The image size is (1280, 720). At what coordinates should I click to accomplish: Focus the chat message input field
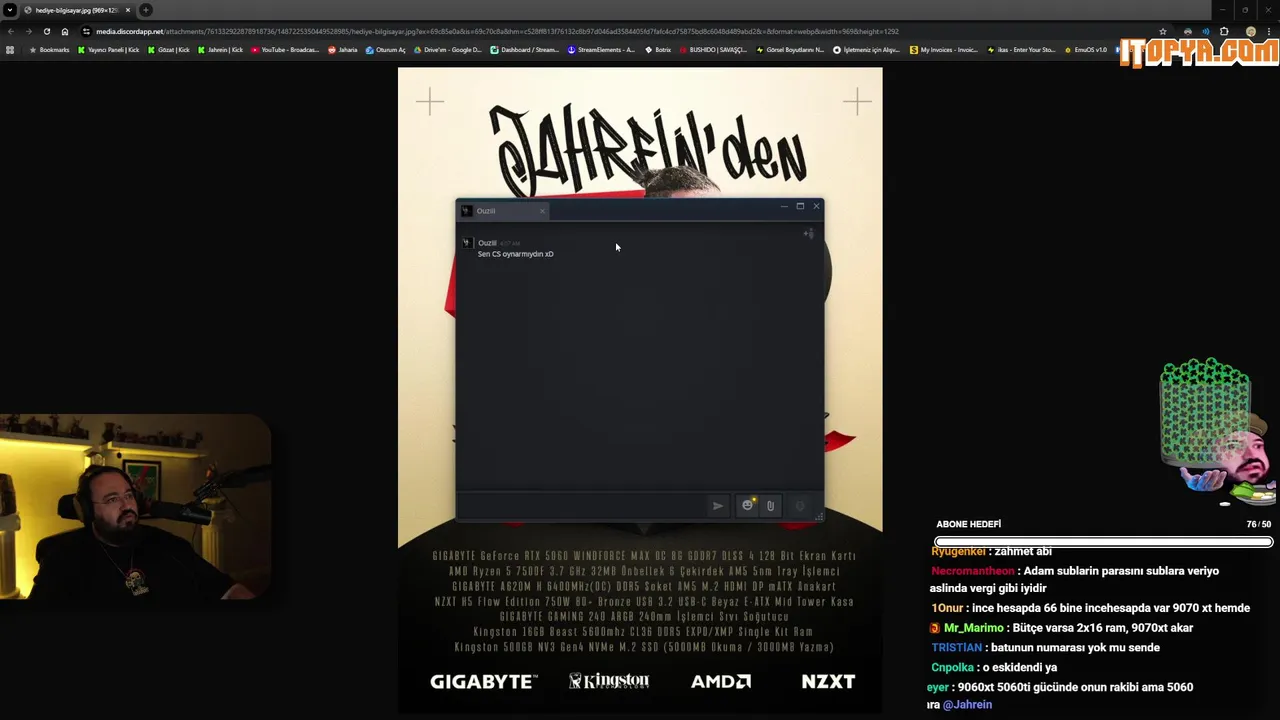pos(580,506)
